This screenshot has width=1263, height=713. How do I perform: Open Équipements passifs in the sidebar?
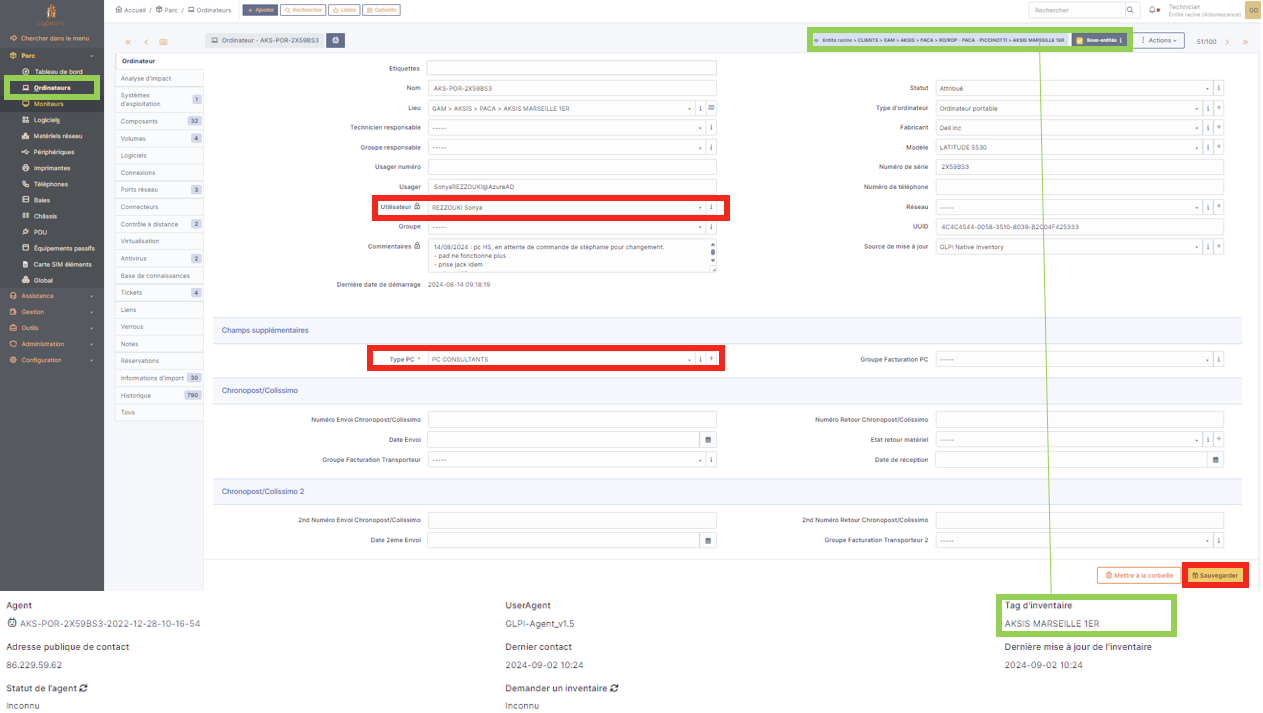[64, 248]
